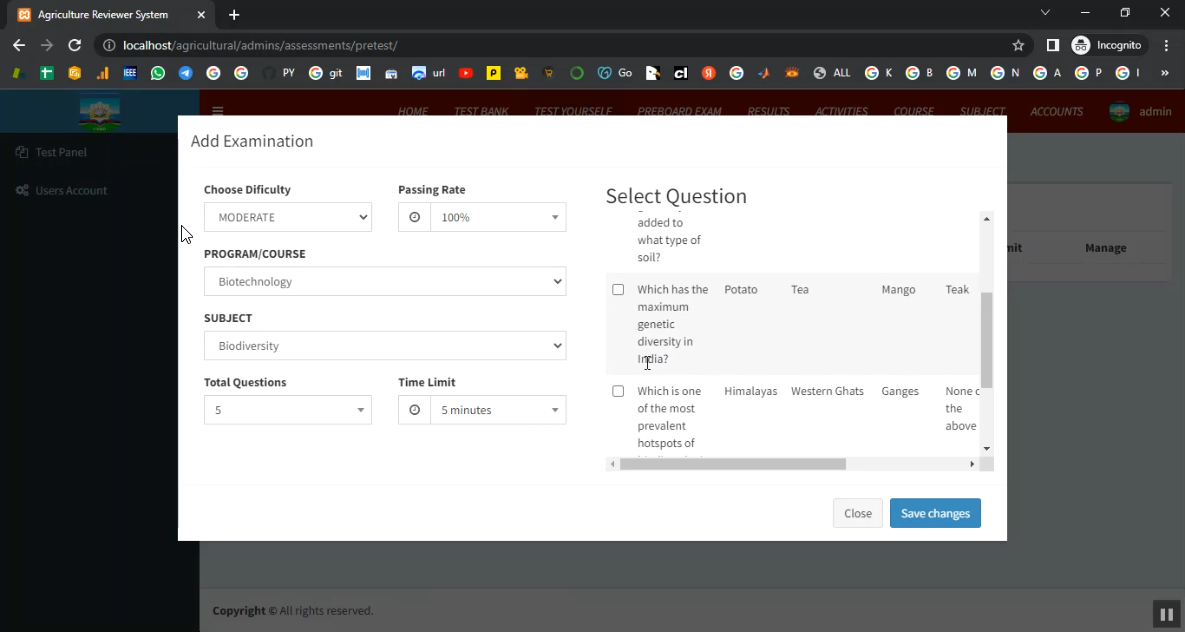Image resolution: width=1185 pixels, height=632 pixels.
Task: Open a new browser tab
Action: [234, 15]
